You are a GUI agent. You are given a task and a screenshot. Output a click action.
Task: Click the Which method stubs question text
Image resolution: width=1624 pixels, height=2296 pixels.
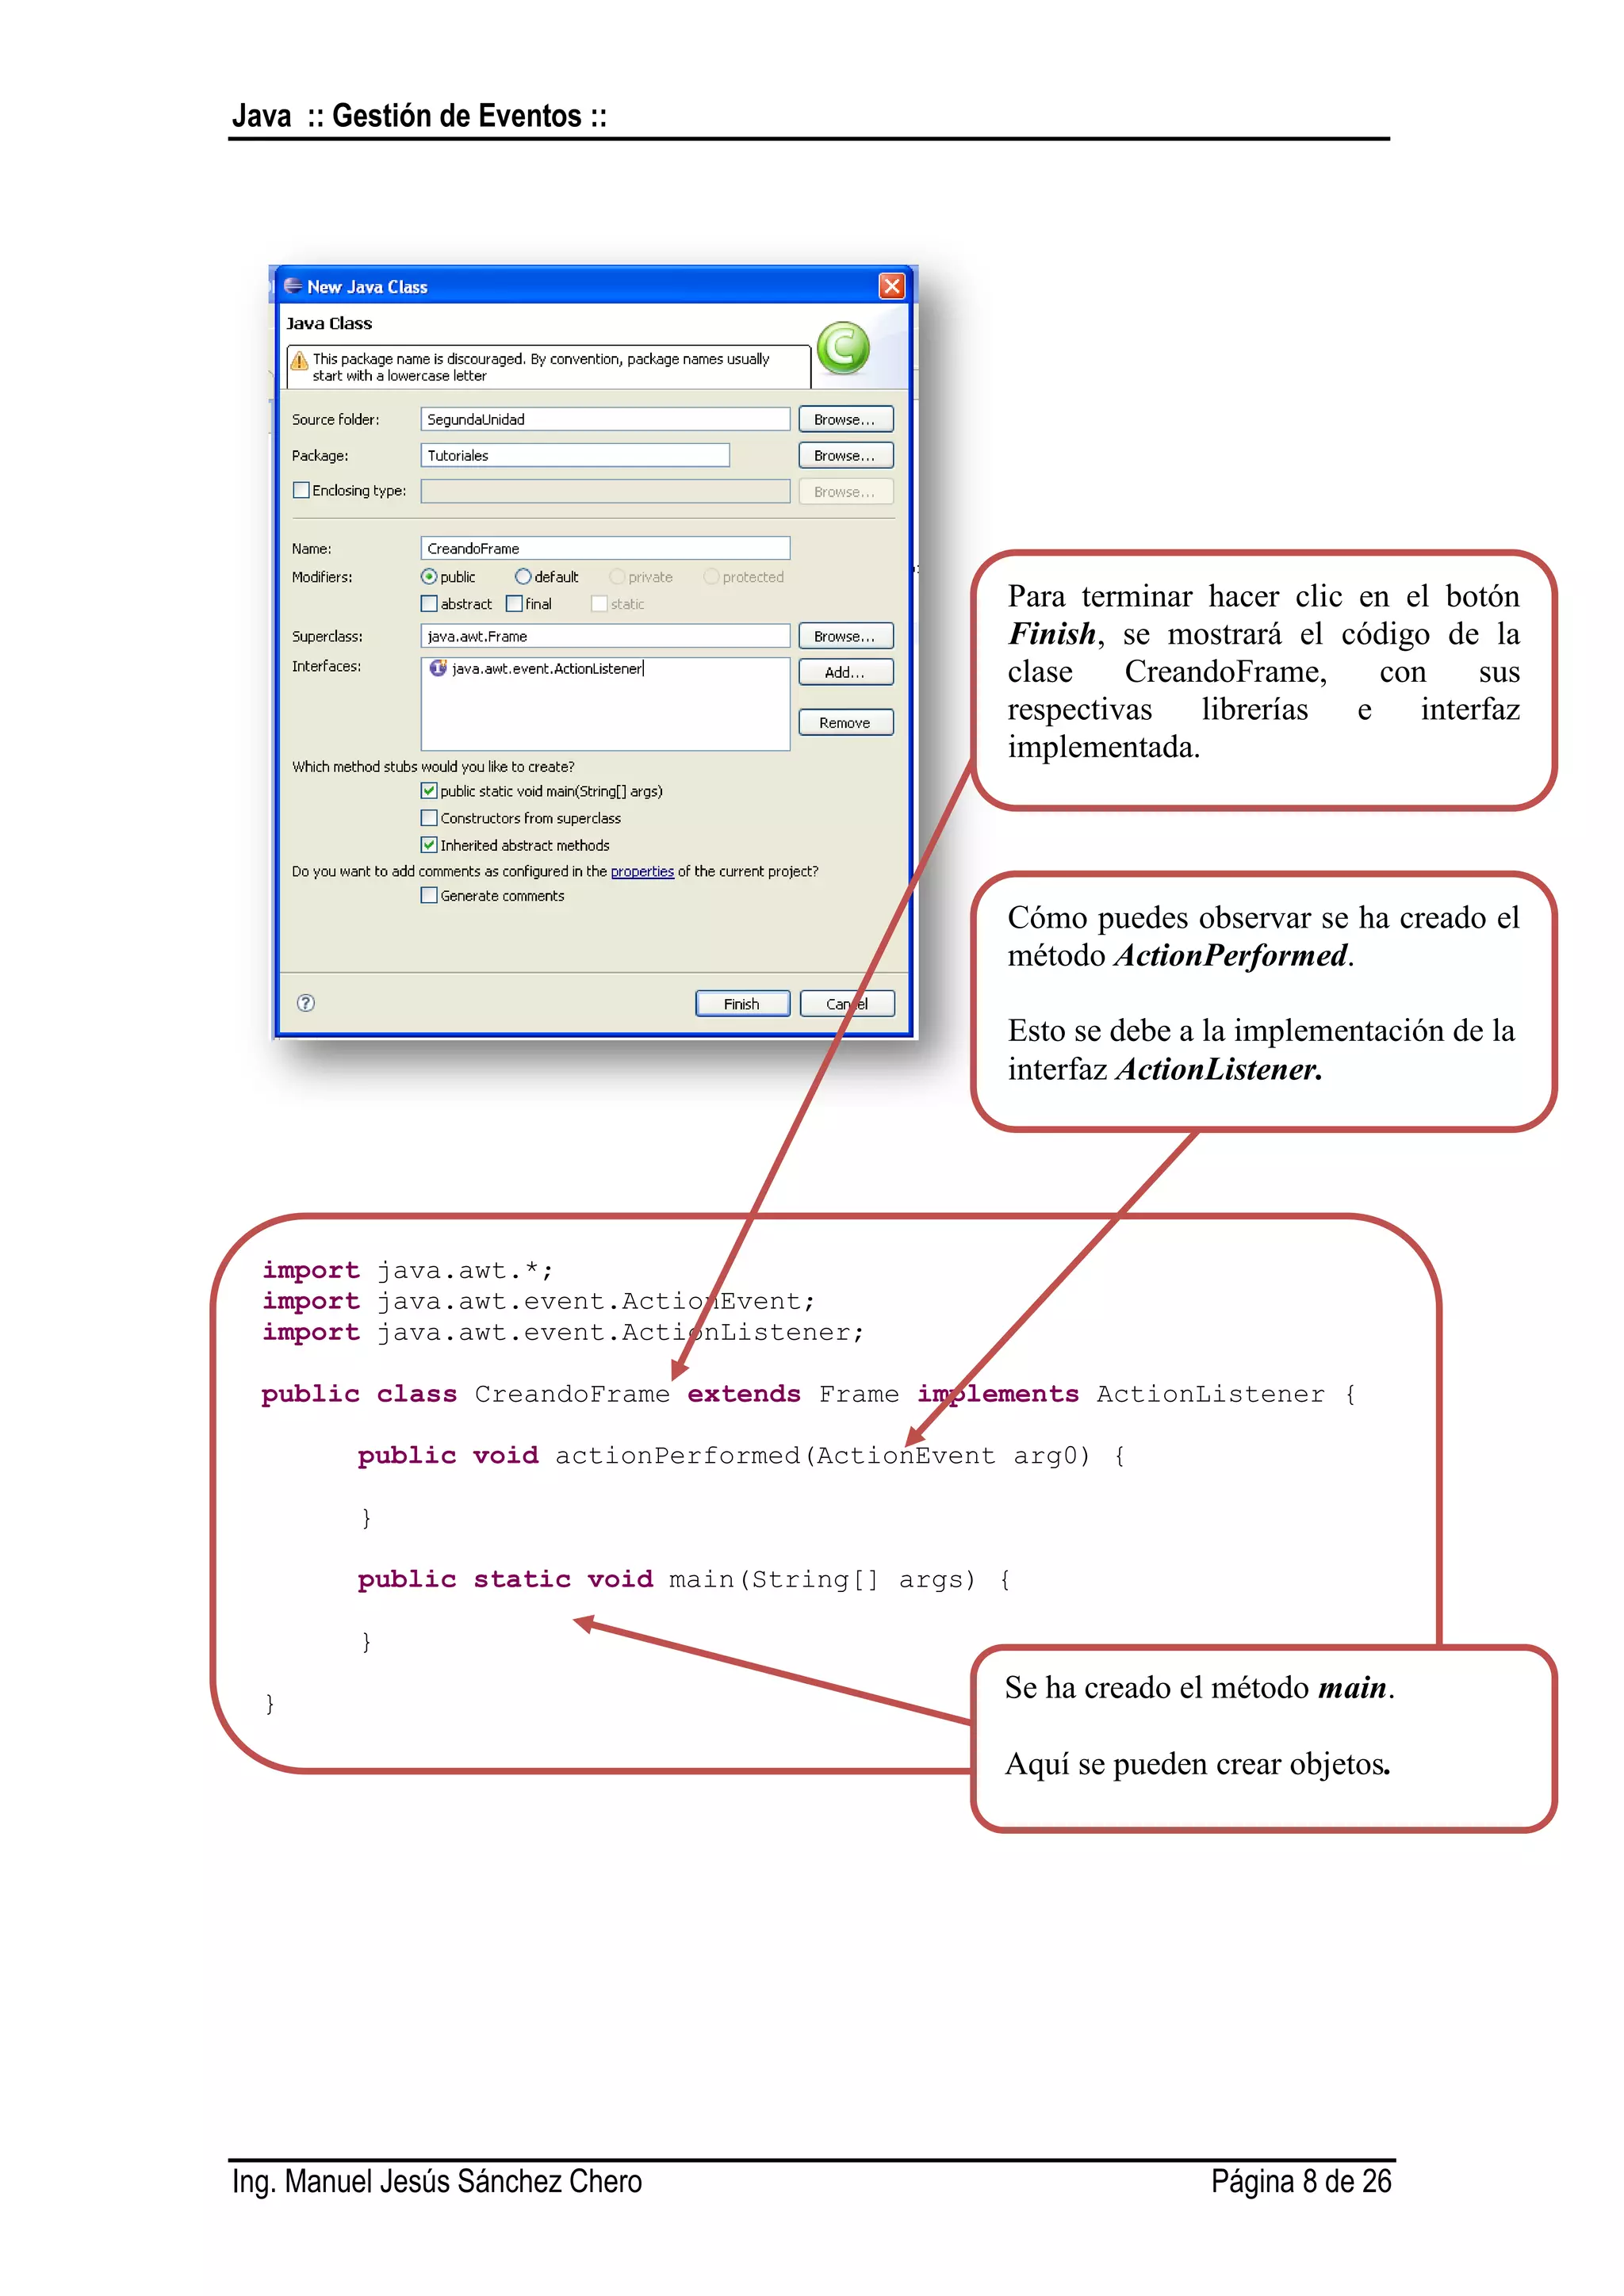pyautogui.click(x=433, y=767)
